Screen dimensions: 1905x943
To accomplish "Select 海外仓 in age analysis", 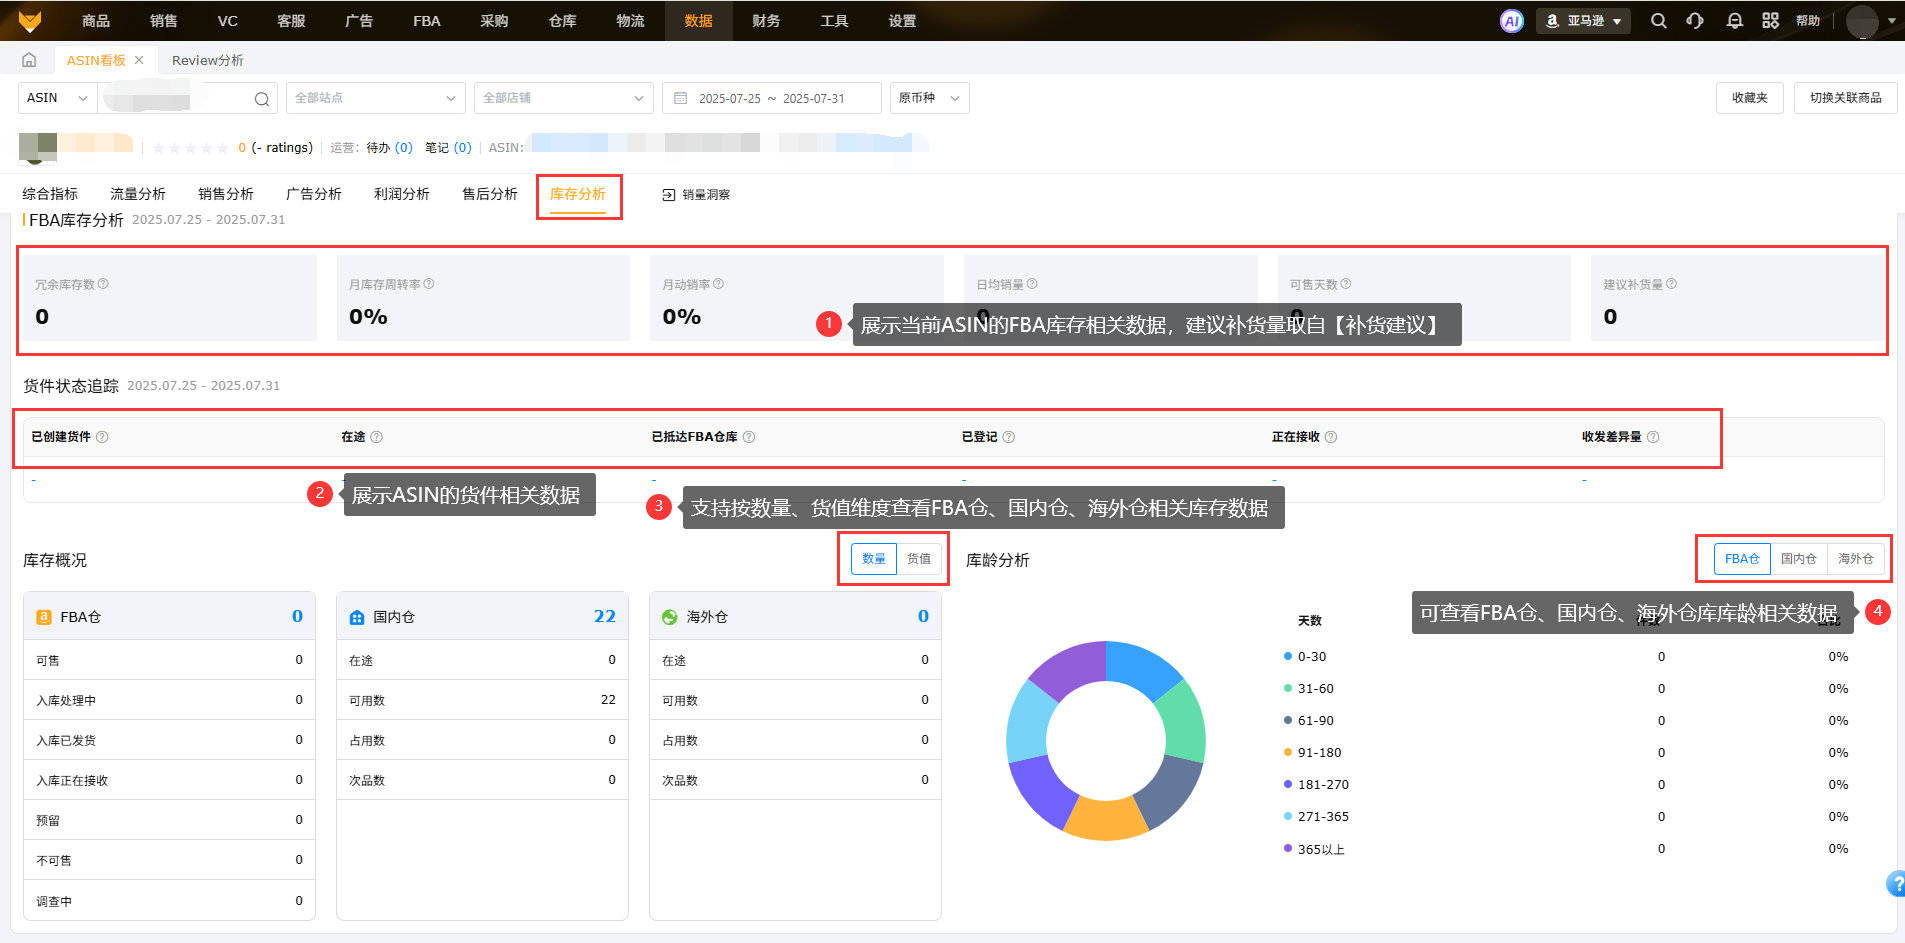I will [x=1855, y=559].
